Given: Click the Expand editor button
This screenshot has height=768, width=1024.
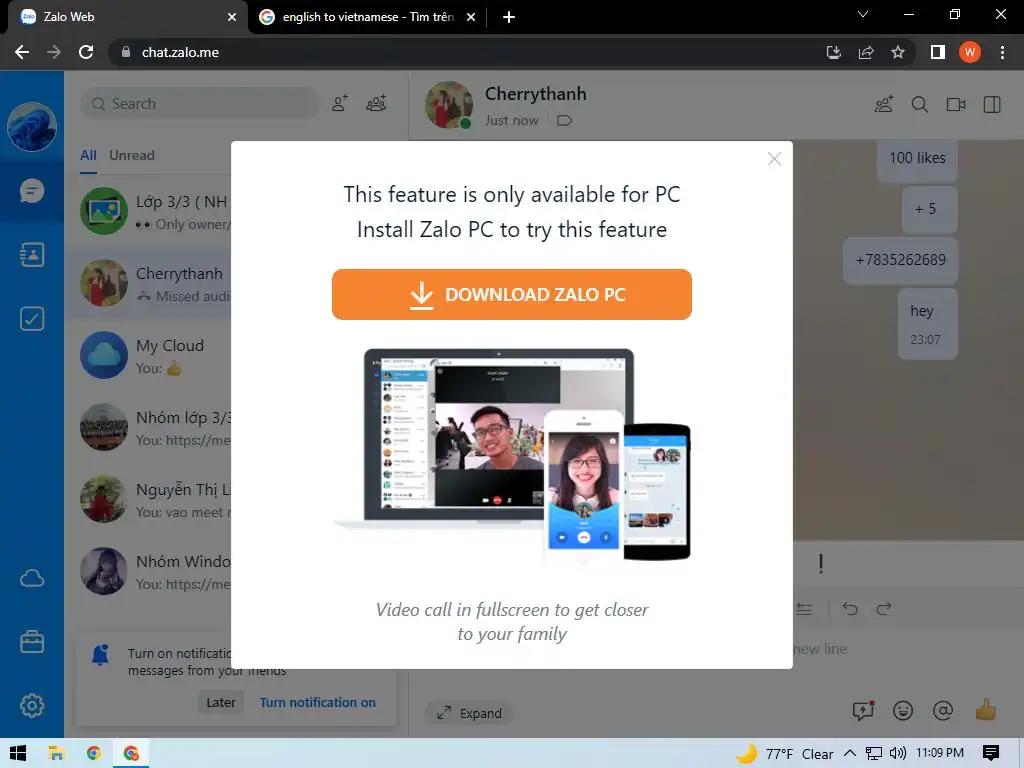Looking at the screenshot, I should (469, 712).
